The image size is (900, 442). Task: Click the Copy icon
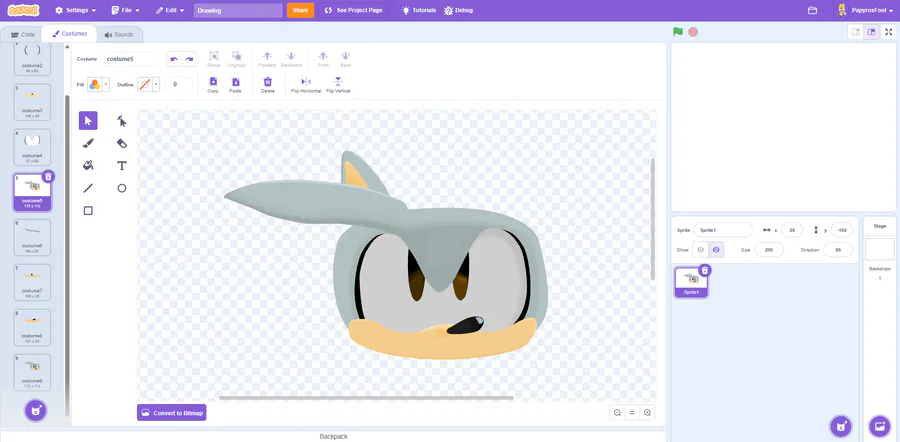pyautogui.click(x=213, y=84)
